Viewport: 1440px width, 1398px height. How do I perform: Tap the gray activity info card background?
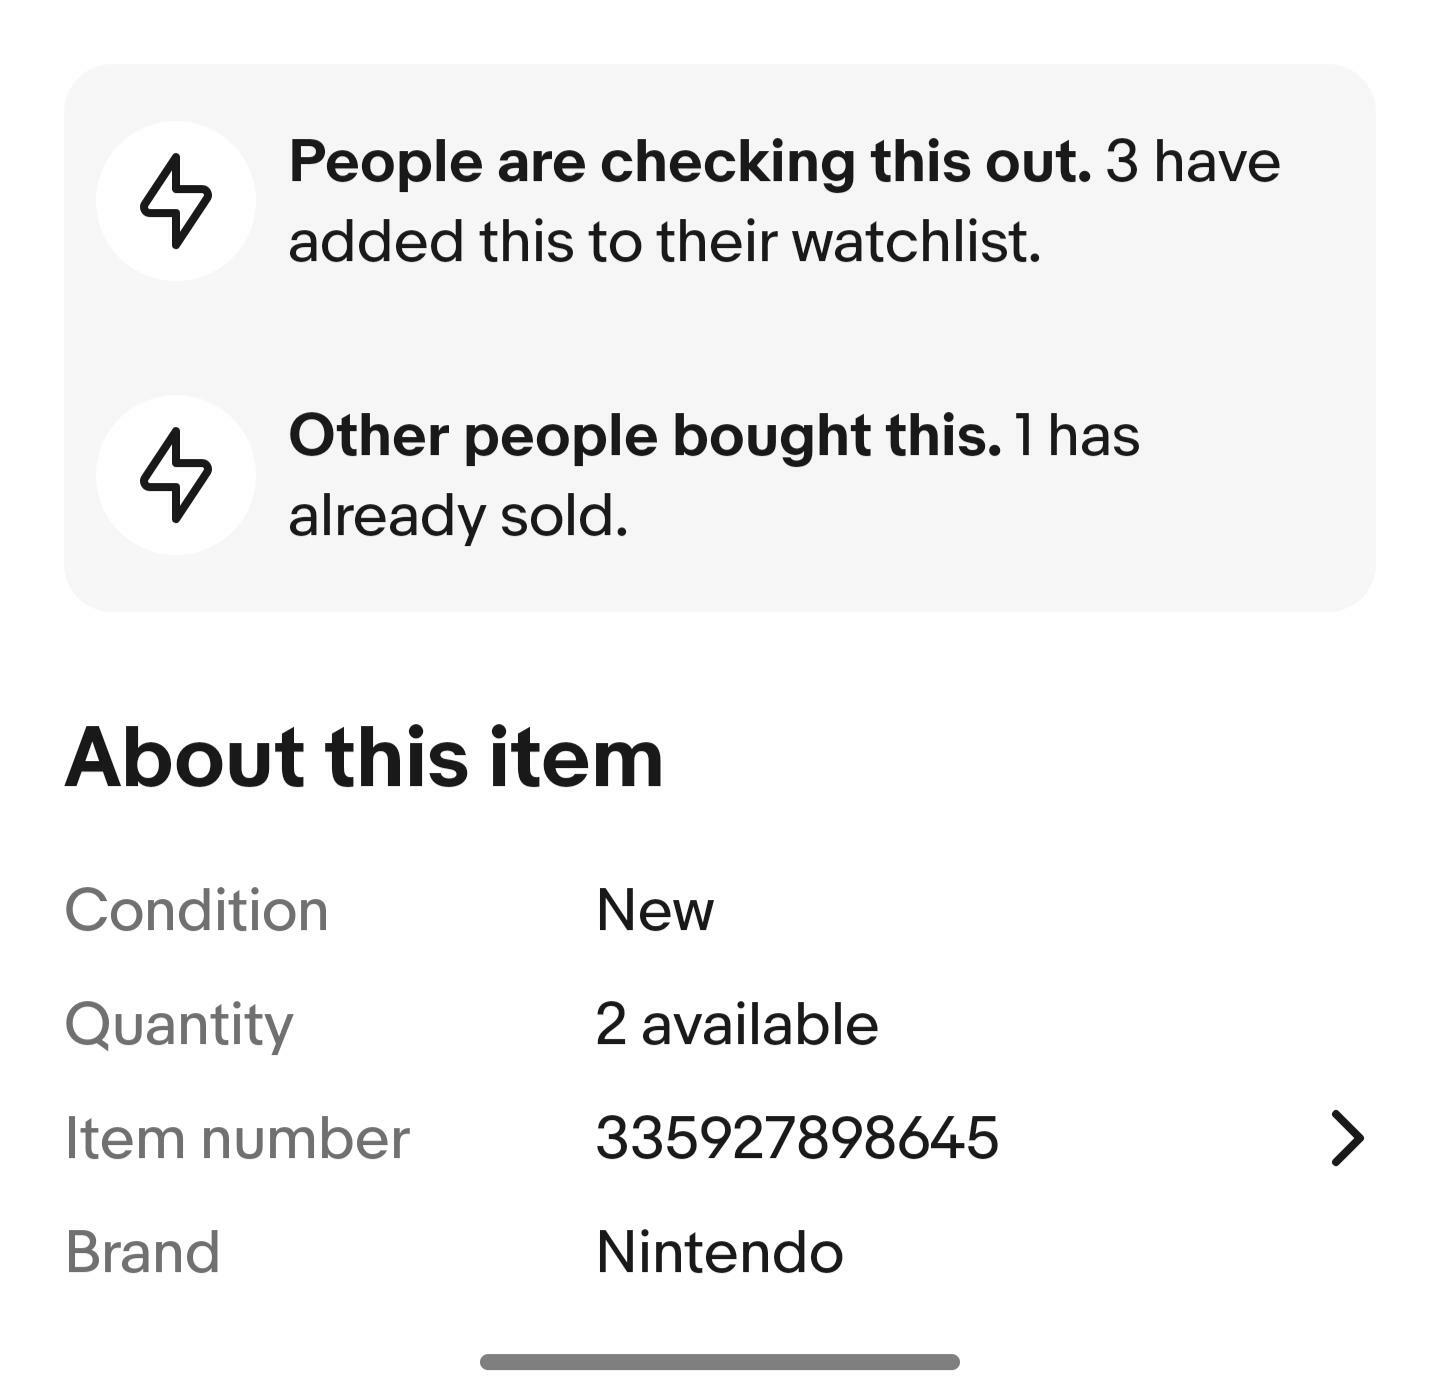click(720, 338)
